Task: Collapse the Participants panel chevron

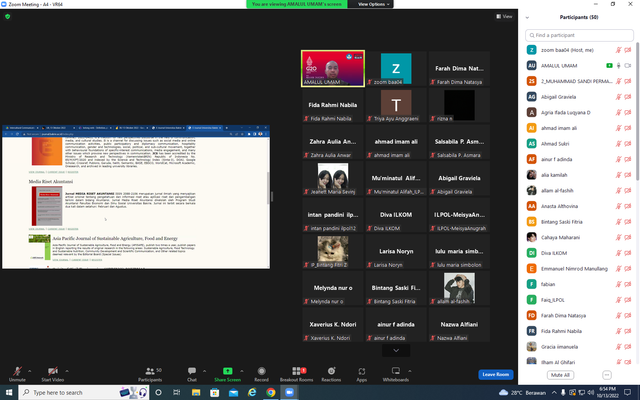Action: (x=527, y=17)
